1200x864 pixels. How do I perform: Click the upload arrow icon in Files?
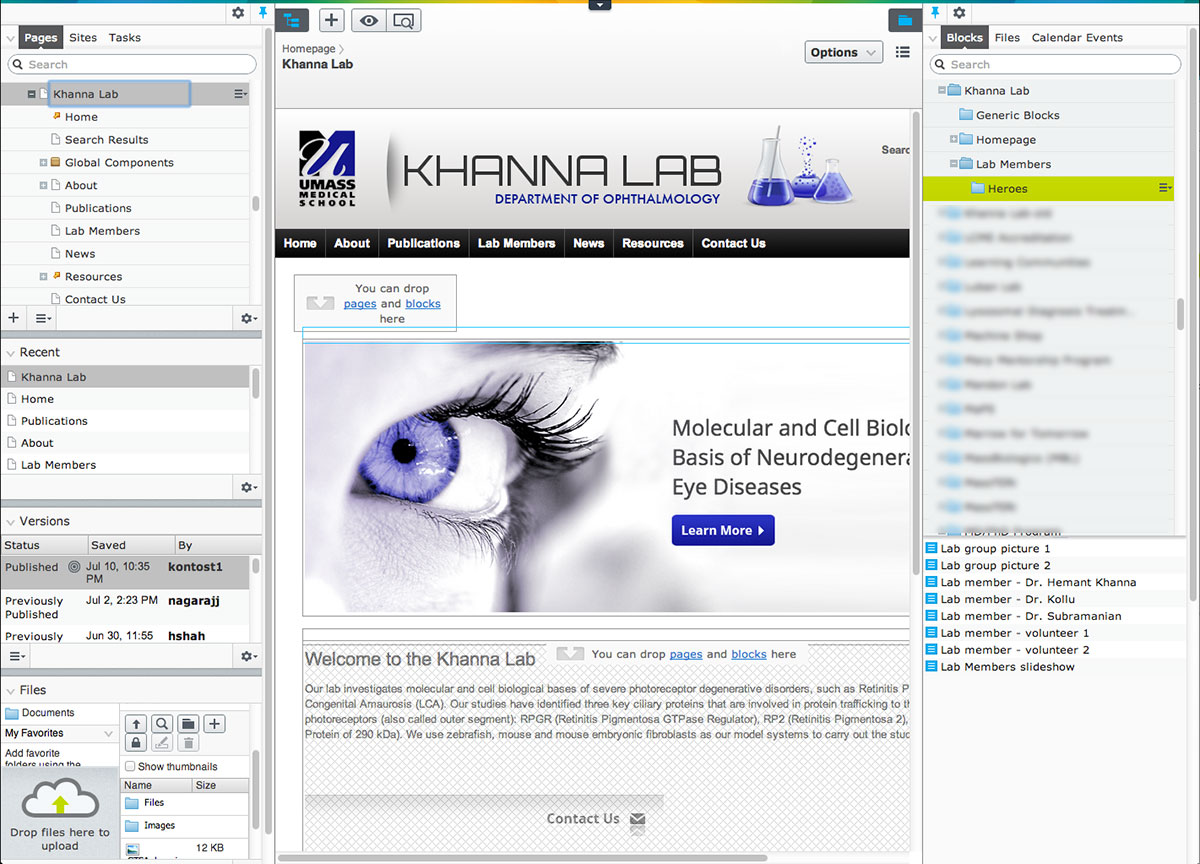point(135,724)
